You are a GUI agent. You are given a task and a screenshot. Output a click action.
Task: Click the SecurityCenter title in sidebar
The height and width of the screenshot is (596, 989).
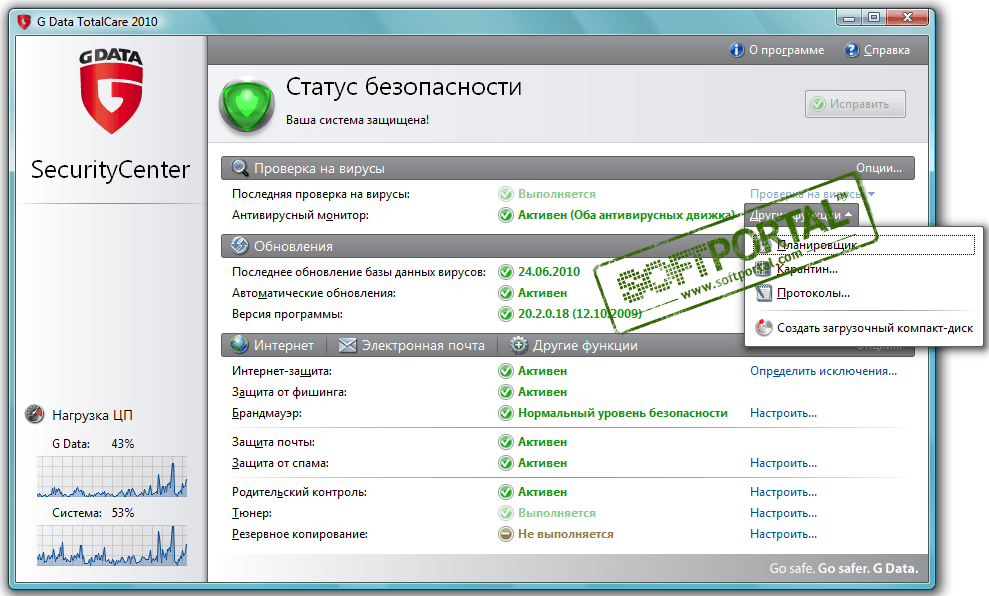[110, 169]
